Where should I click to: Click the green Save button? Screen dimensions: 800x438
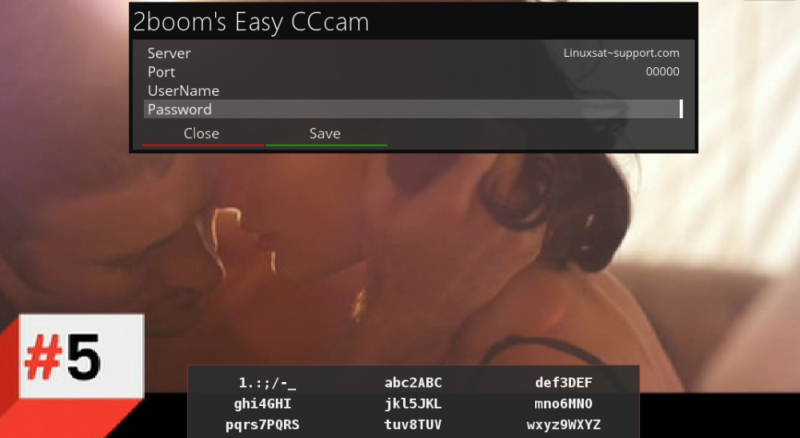[326, 135]
